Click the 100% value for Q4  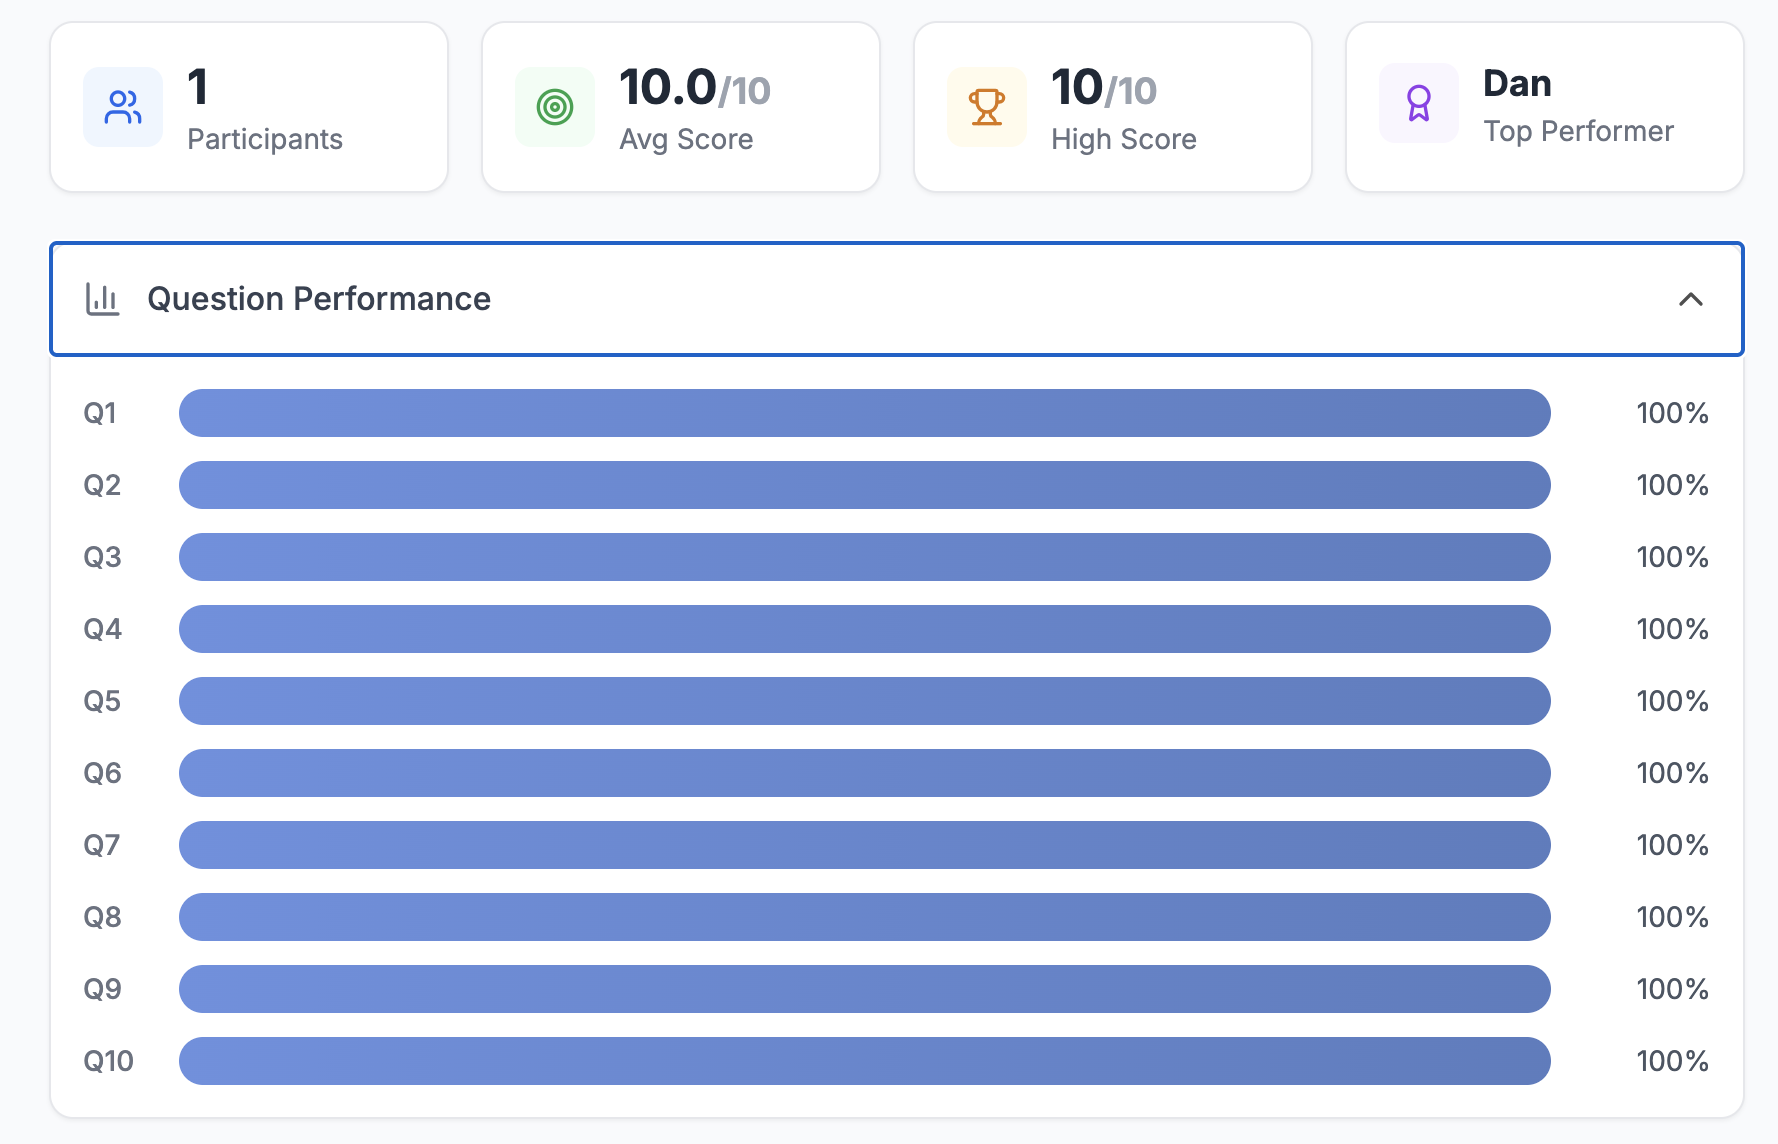[1671, 629]
